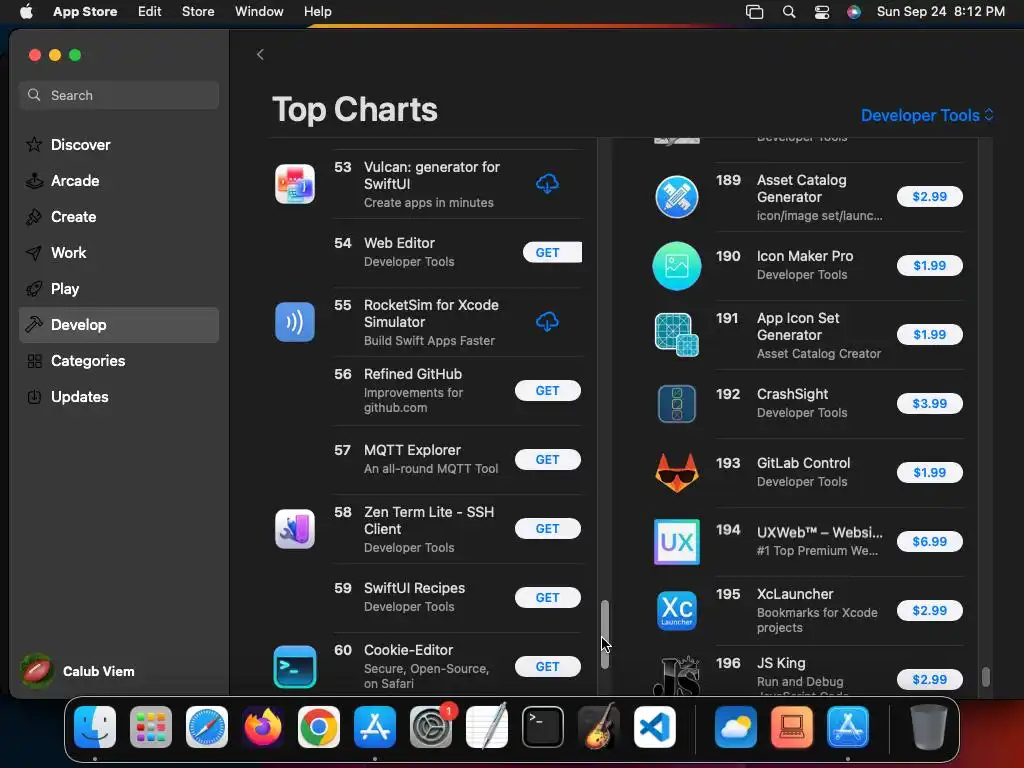Download Vulcan via its cloud icon
1024x768 pixels.
547,184
